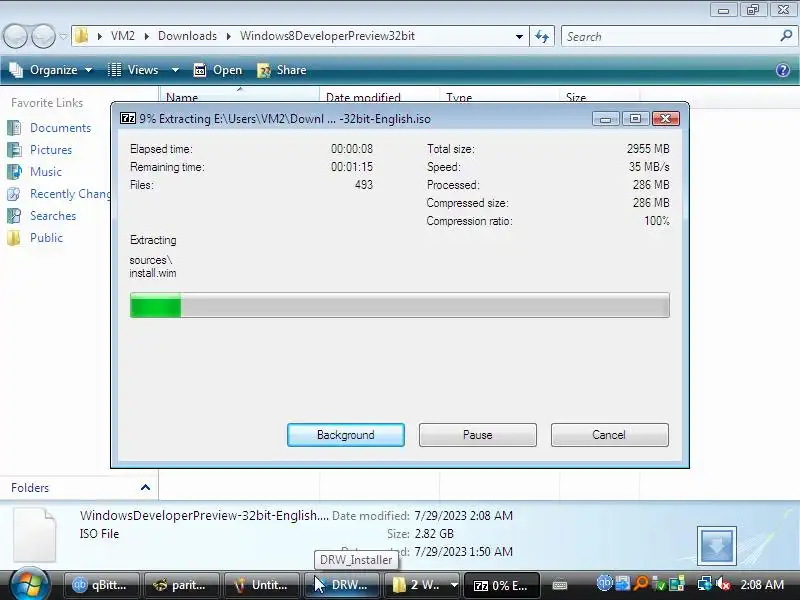Switch to the Untit... taskbar button
800x600 pixels.
tap(262, 585)
